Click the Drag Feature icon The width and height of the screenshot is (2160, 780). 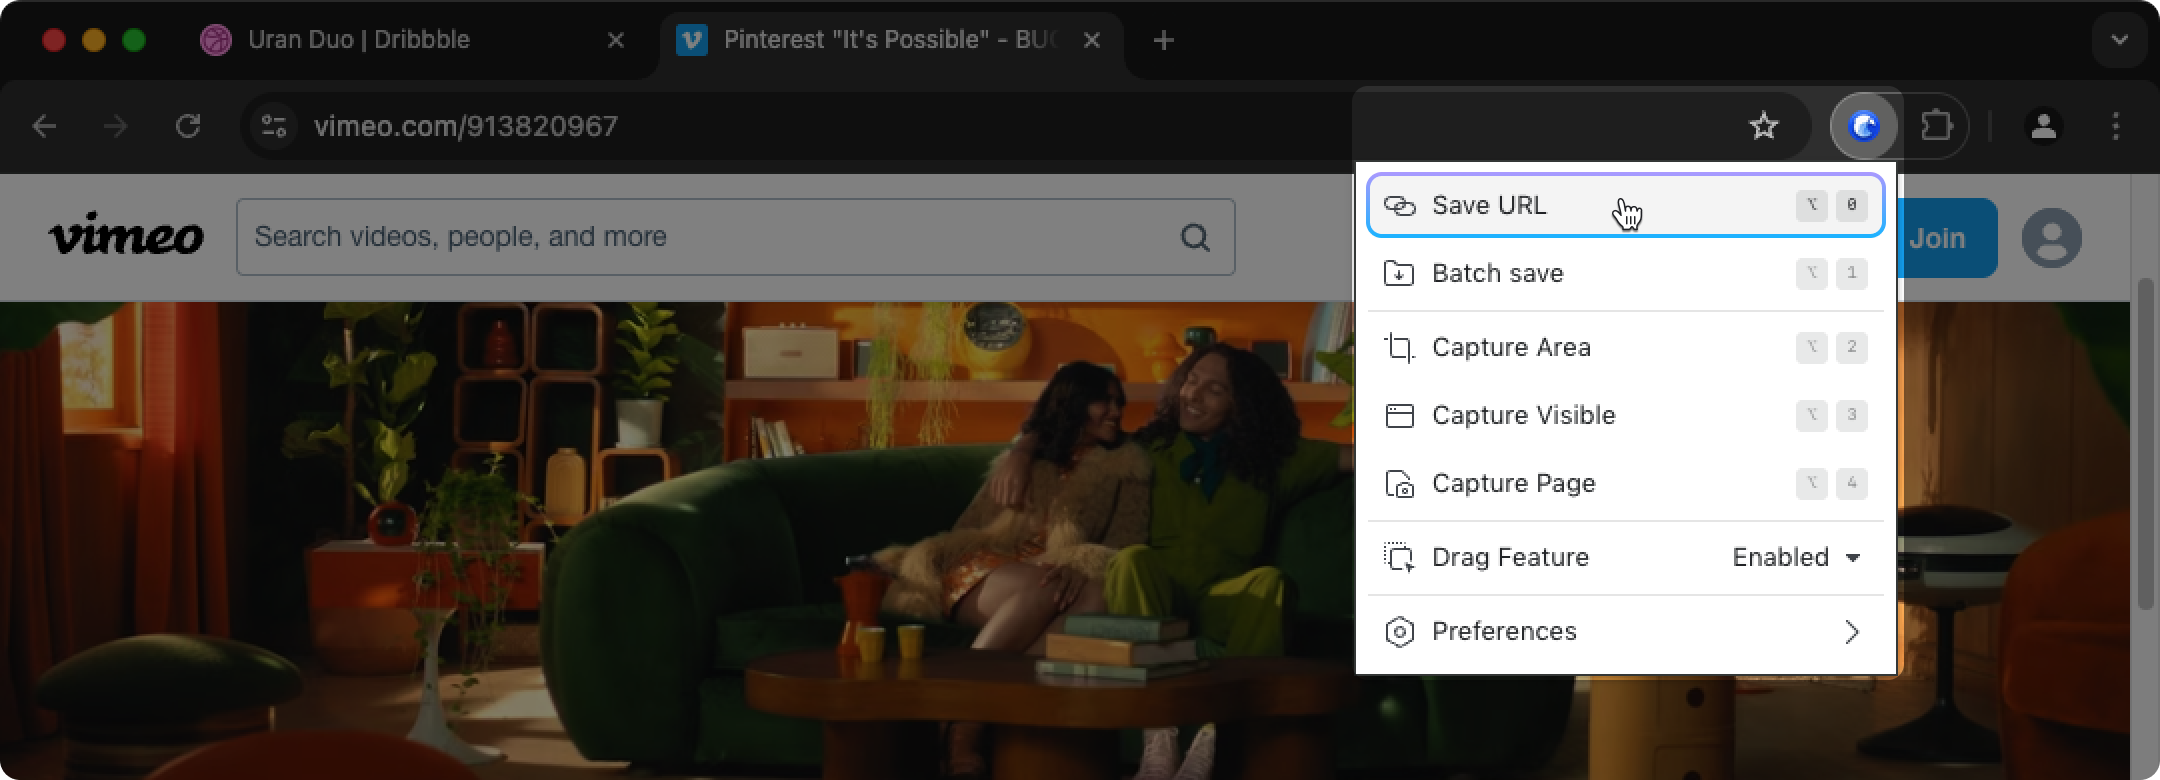[x=1399, y=557]
